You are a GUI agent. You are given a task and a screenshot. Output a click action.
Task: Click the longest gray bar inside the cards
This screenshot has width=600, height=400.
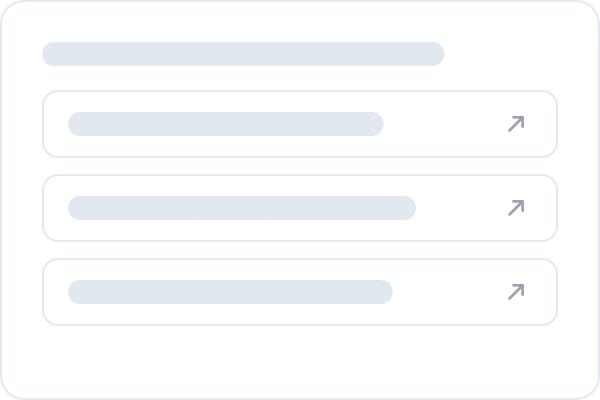pos(241,208)
